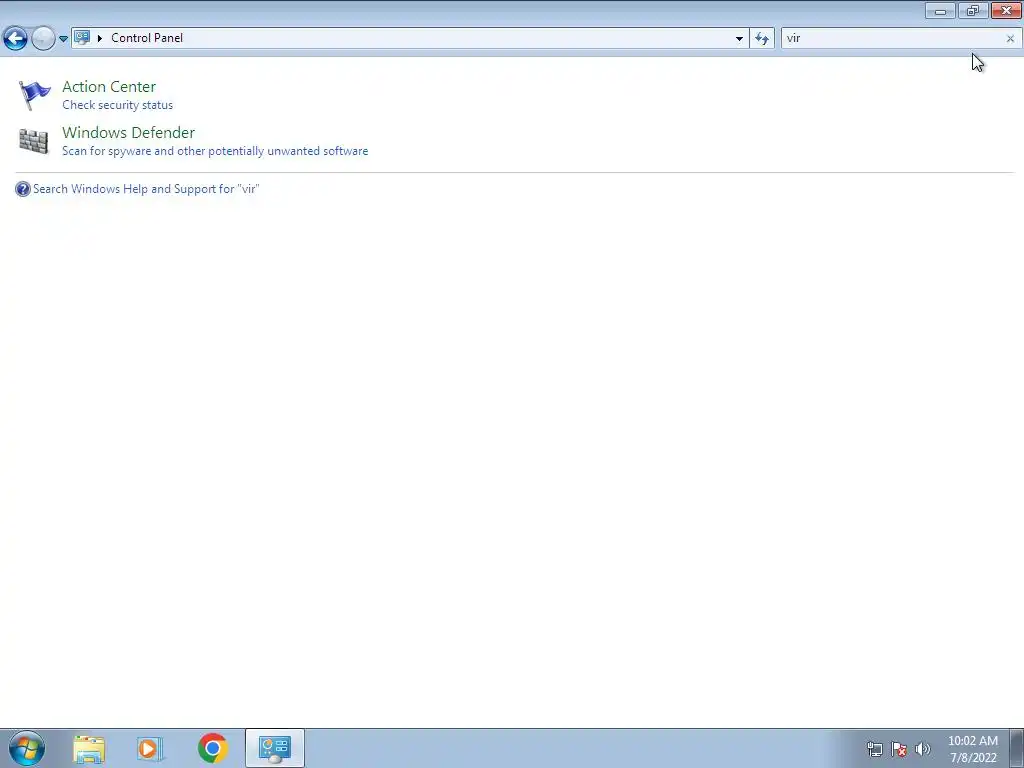Open the recent pages dropdown arrow
Viewport: 1024px width, 768px height.
(x=63, y=39)
